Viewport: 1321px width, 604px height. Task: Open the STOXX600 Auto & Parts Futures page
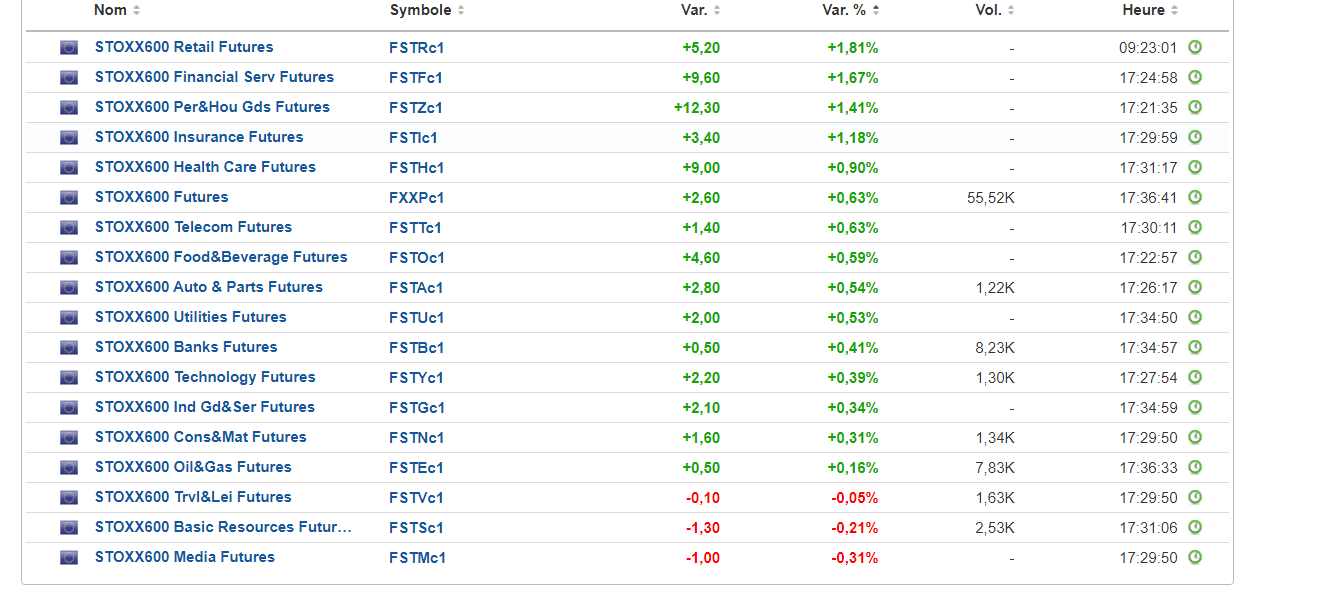pos(208,287)
